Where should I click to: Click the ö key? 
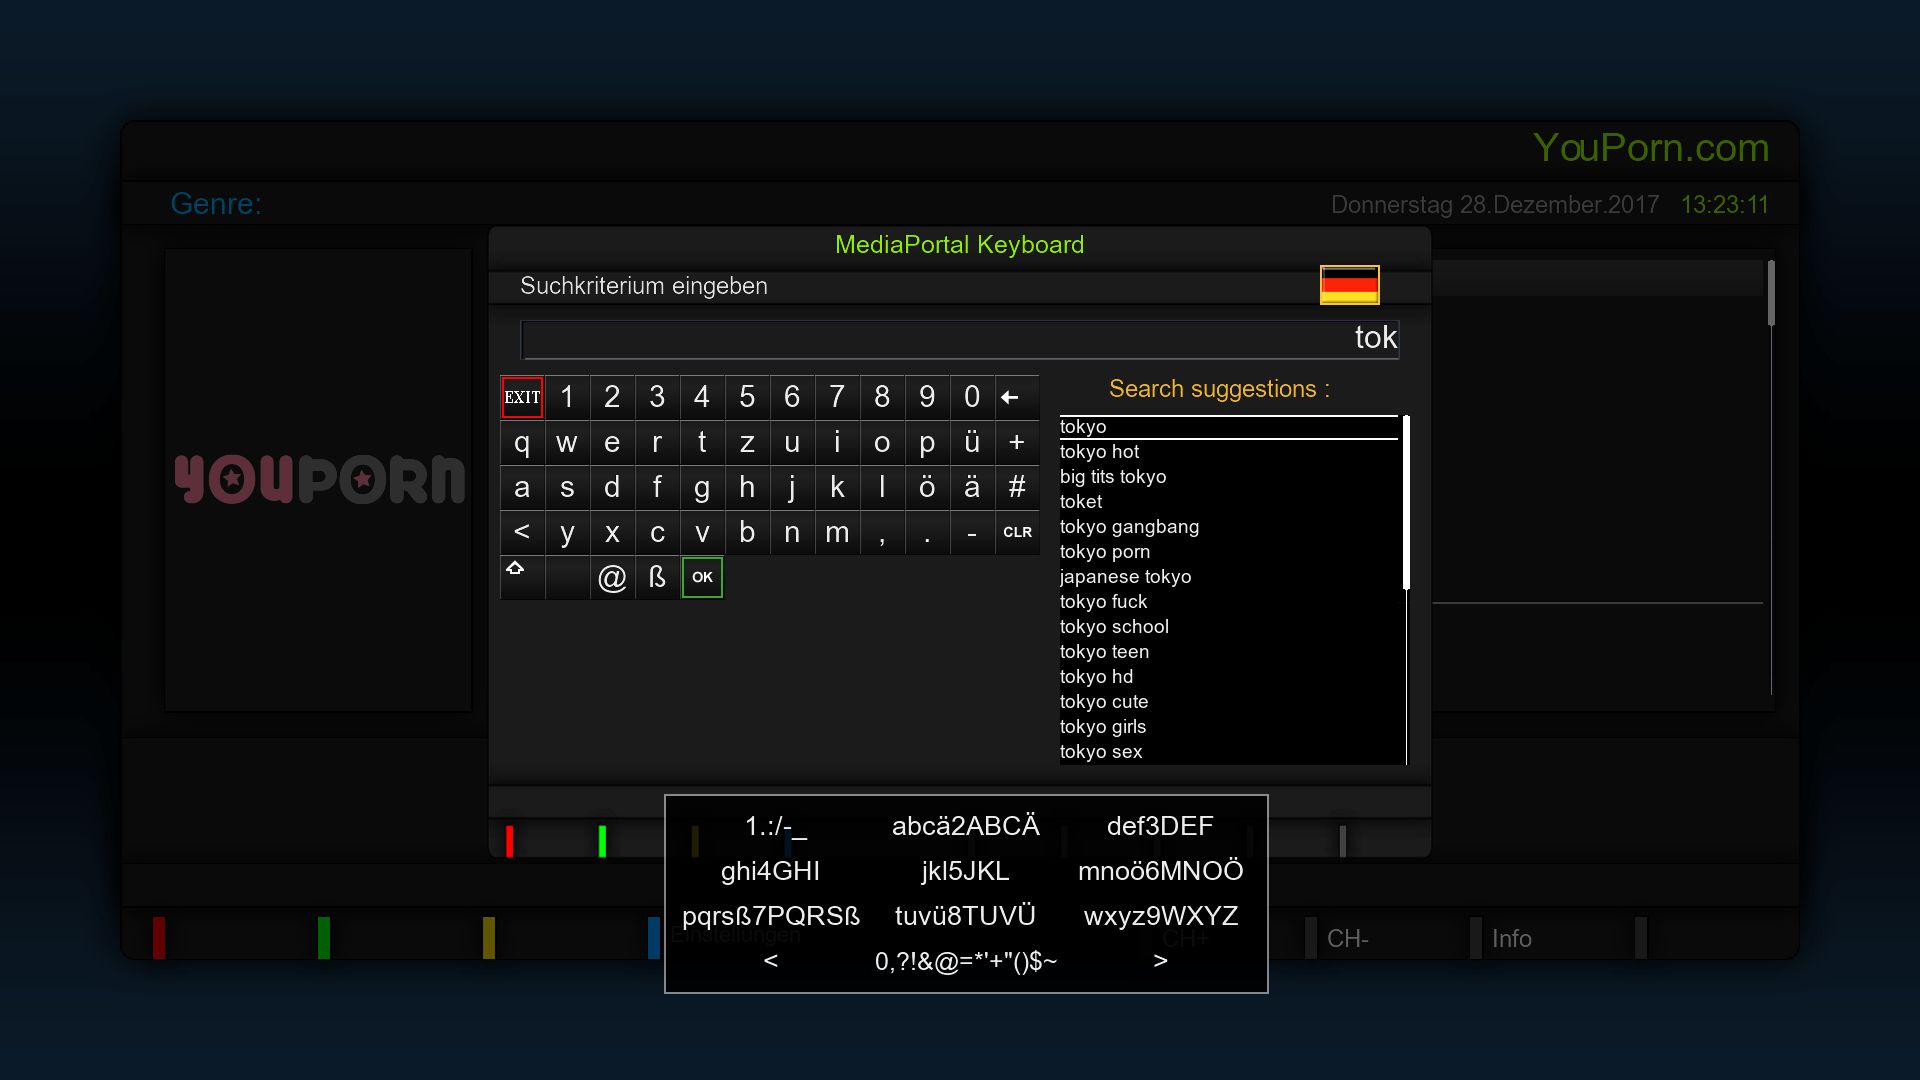(927, 487)
